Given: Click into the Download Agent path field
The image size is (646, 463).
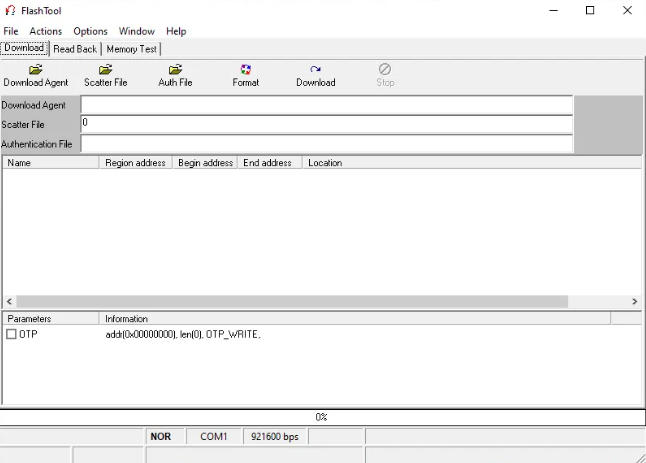Looking at the screenshot, I should tap(327, 105).
